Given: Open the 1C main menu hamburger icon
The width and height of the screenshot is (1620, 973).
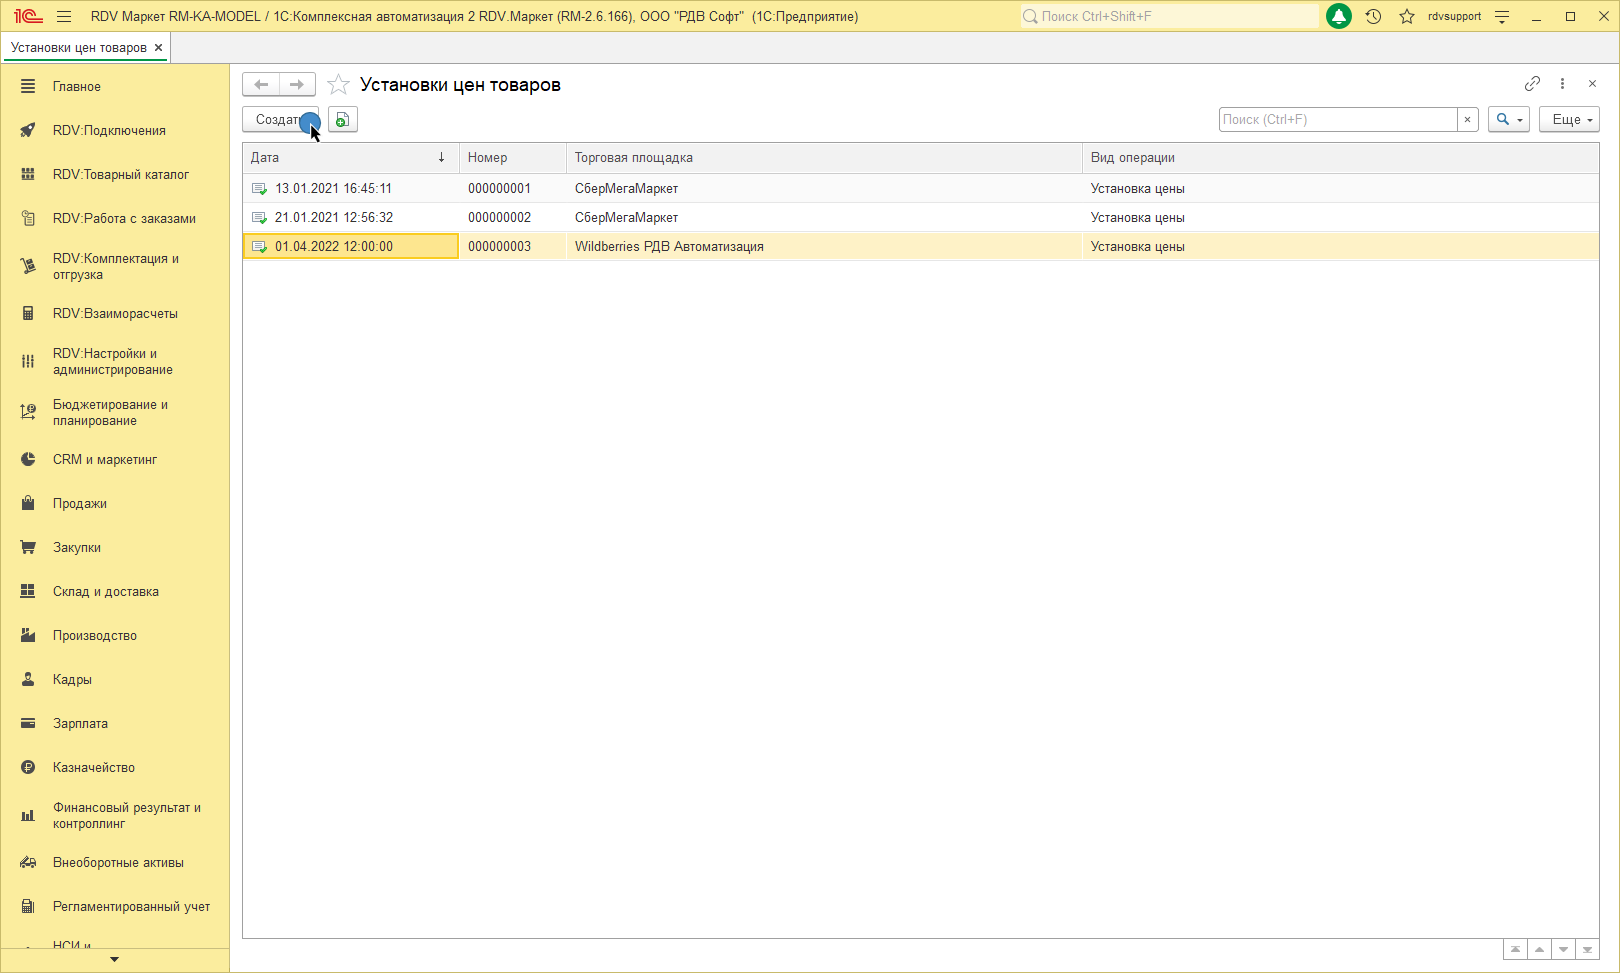Looking at the screenshot, I should pos(64,16).
